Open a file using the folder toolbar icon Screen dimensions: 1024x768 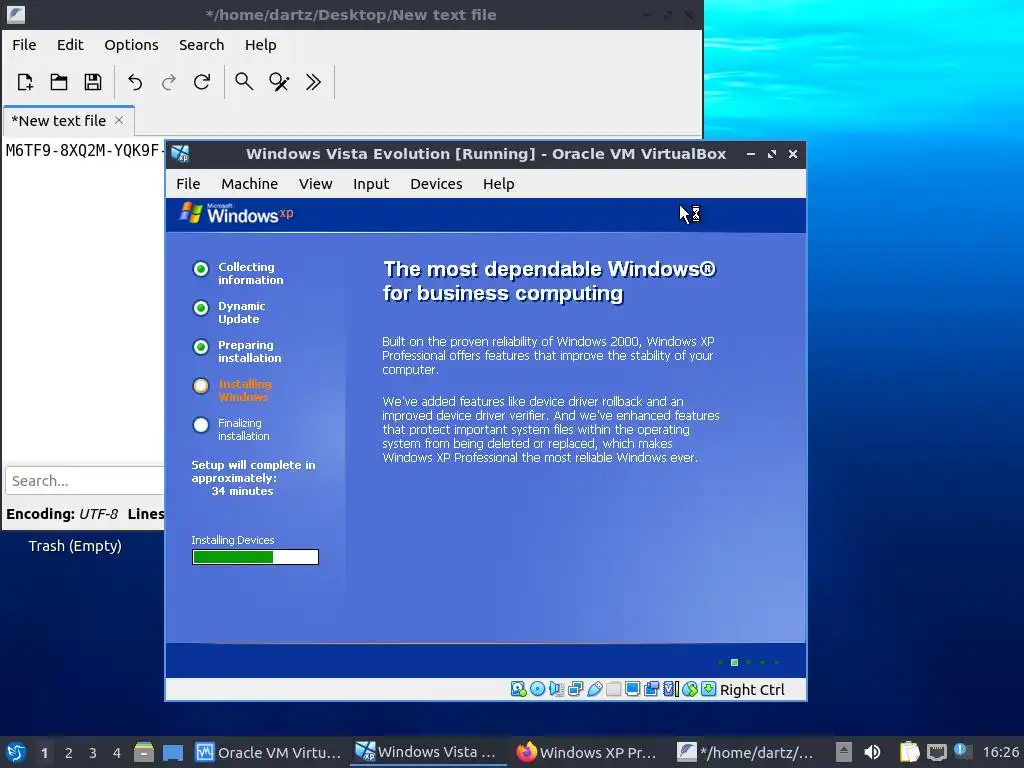tap(59, 82)
